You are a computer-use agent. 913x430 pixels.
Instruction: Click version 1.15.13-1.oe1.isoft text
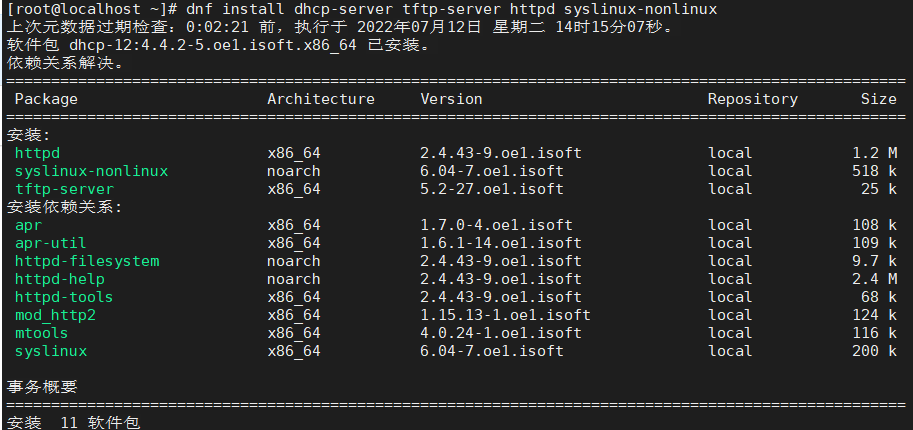[505, 315]
